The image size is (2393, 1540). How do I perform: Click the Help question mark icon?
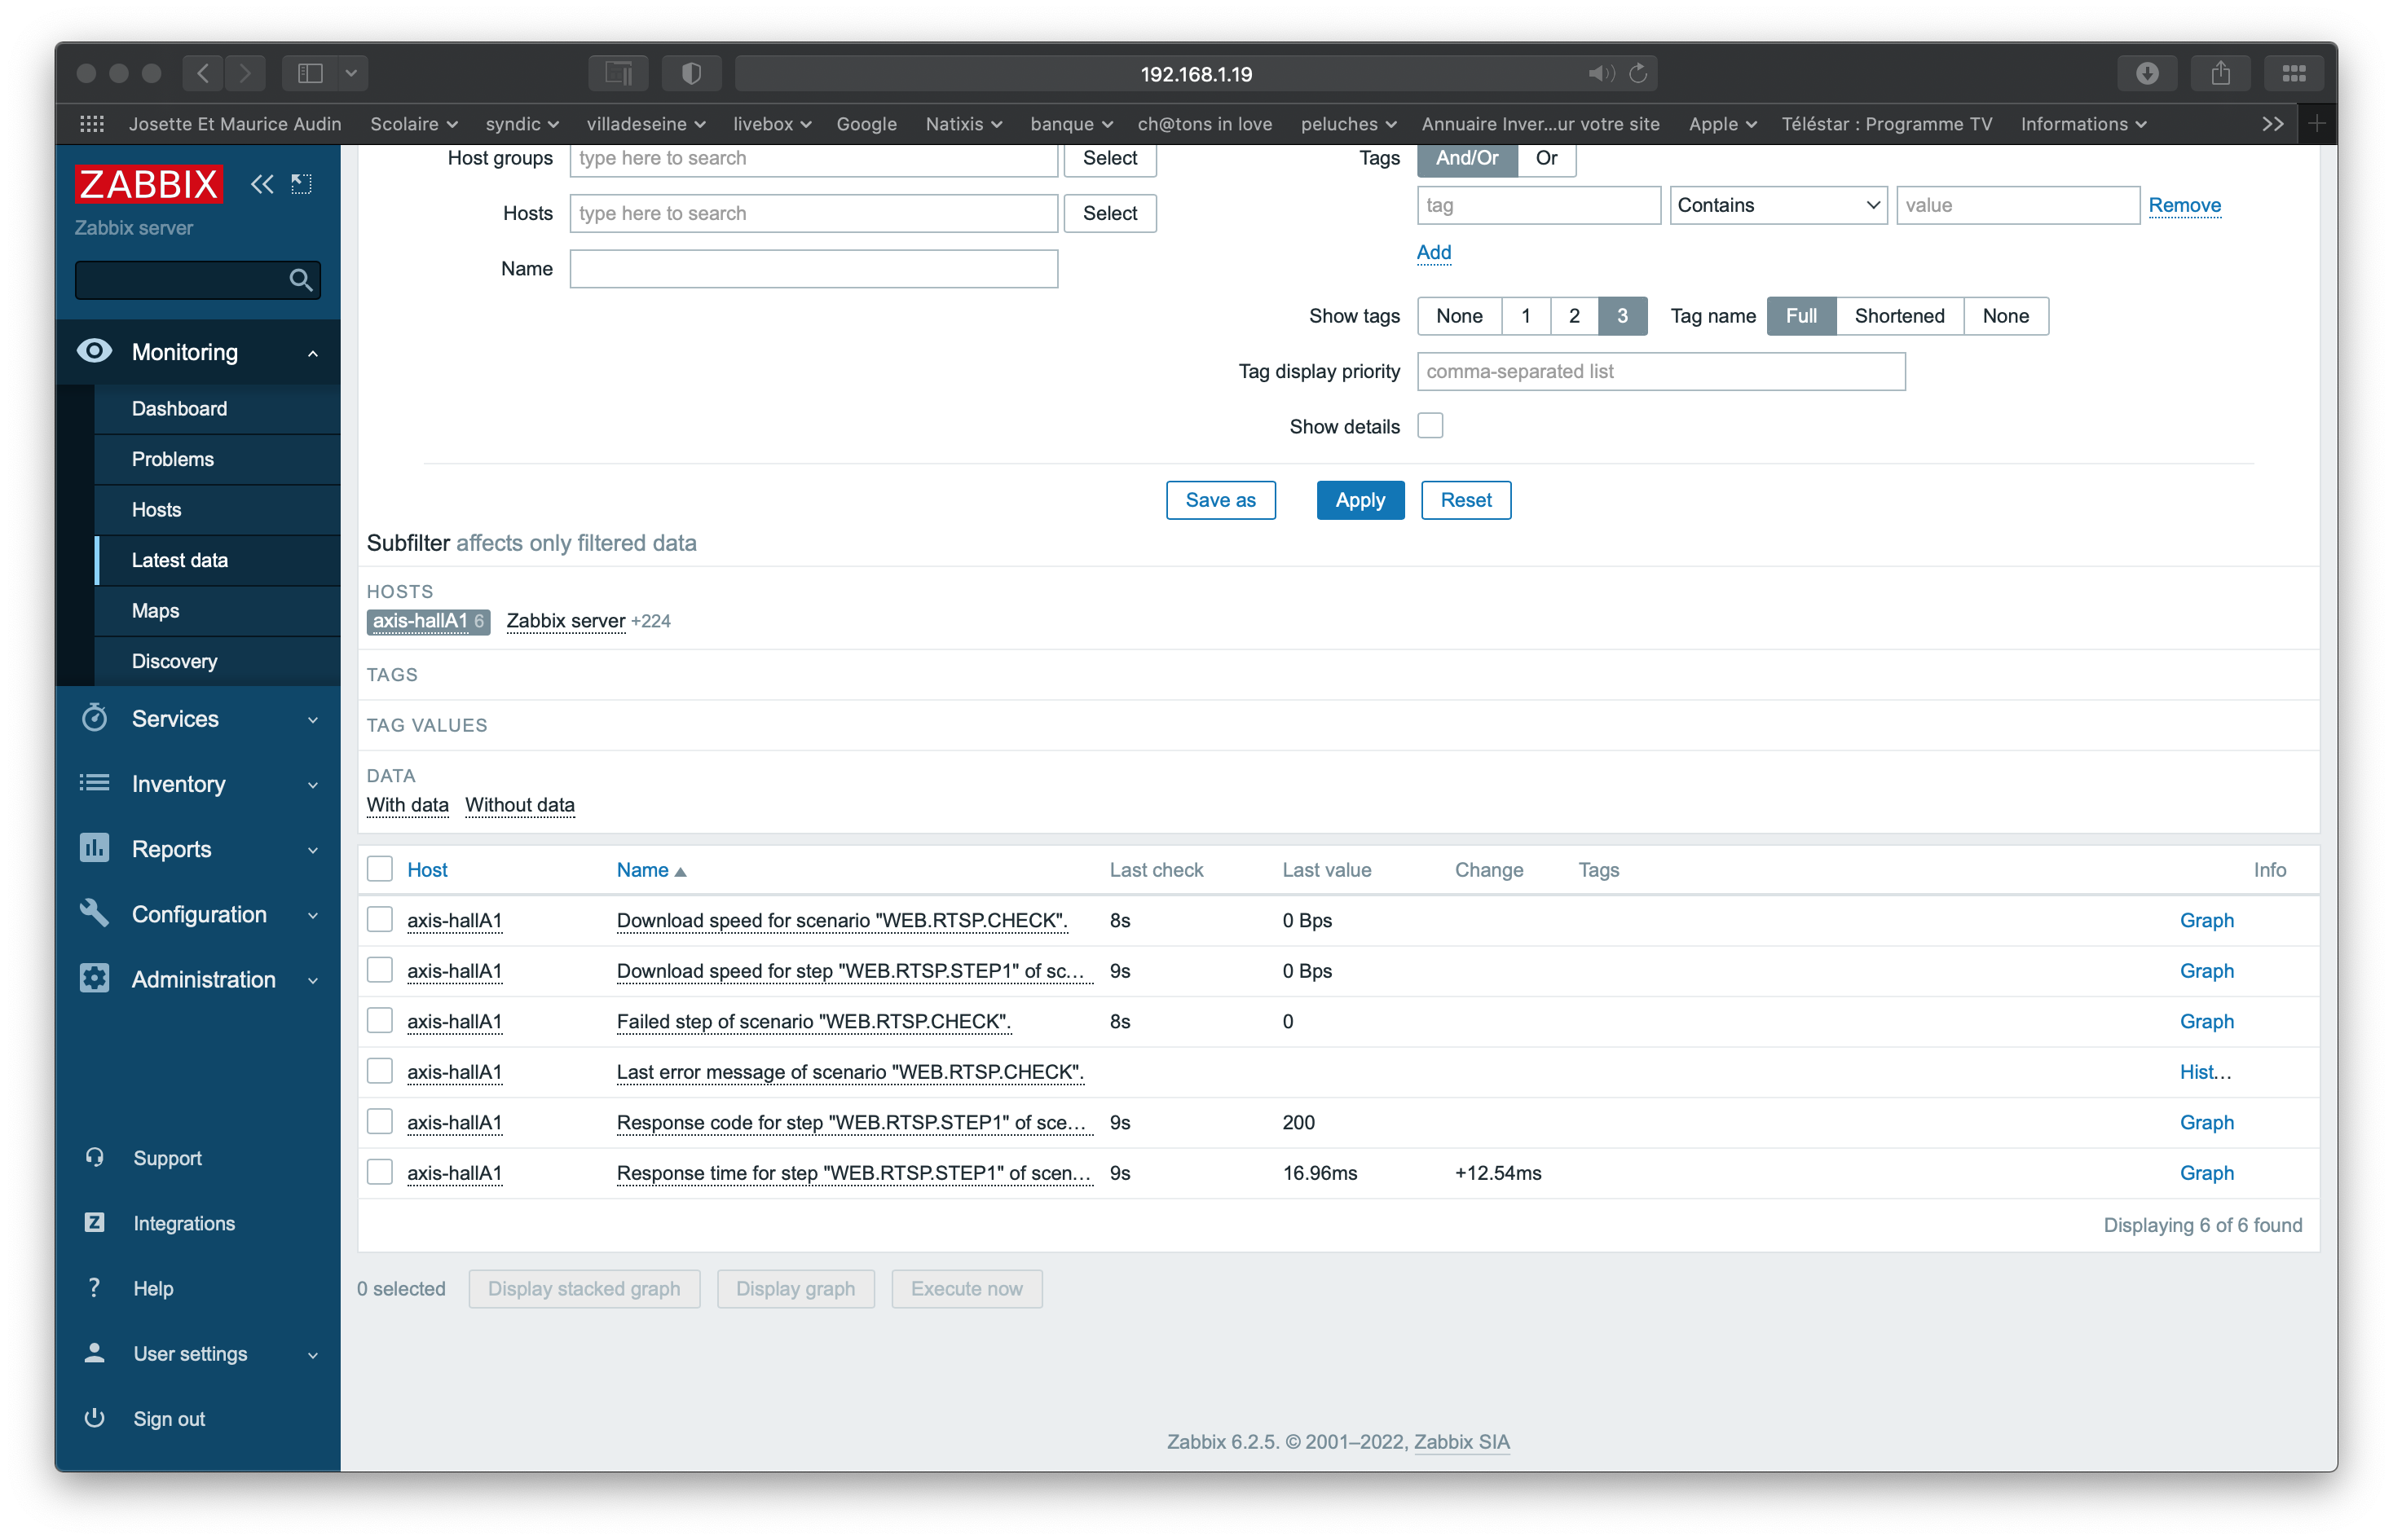coord(94,1287)
